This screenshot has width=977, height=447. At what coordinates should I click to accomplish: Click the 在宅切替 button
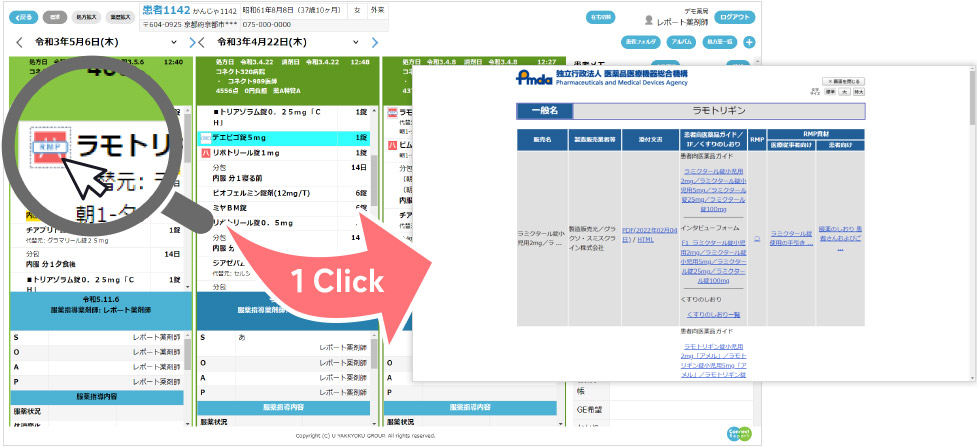pos(601,17)
